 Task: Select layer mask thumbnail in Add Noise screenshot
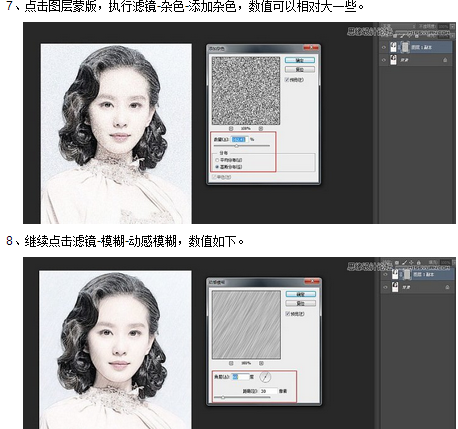(x=405, y=47)
